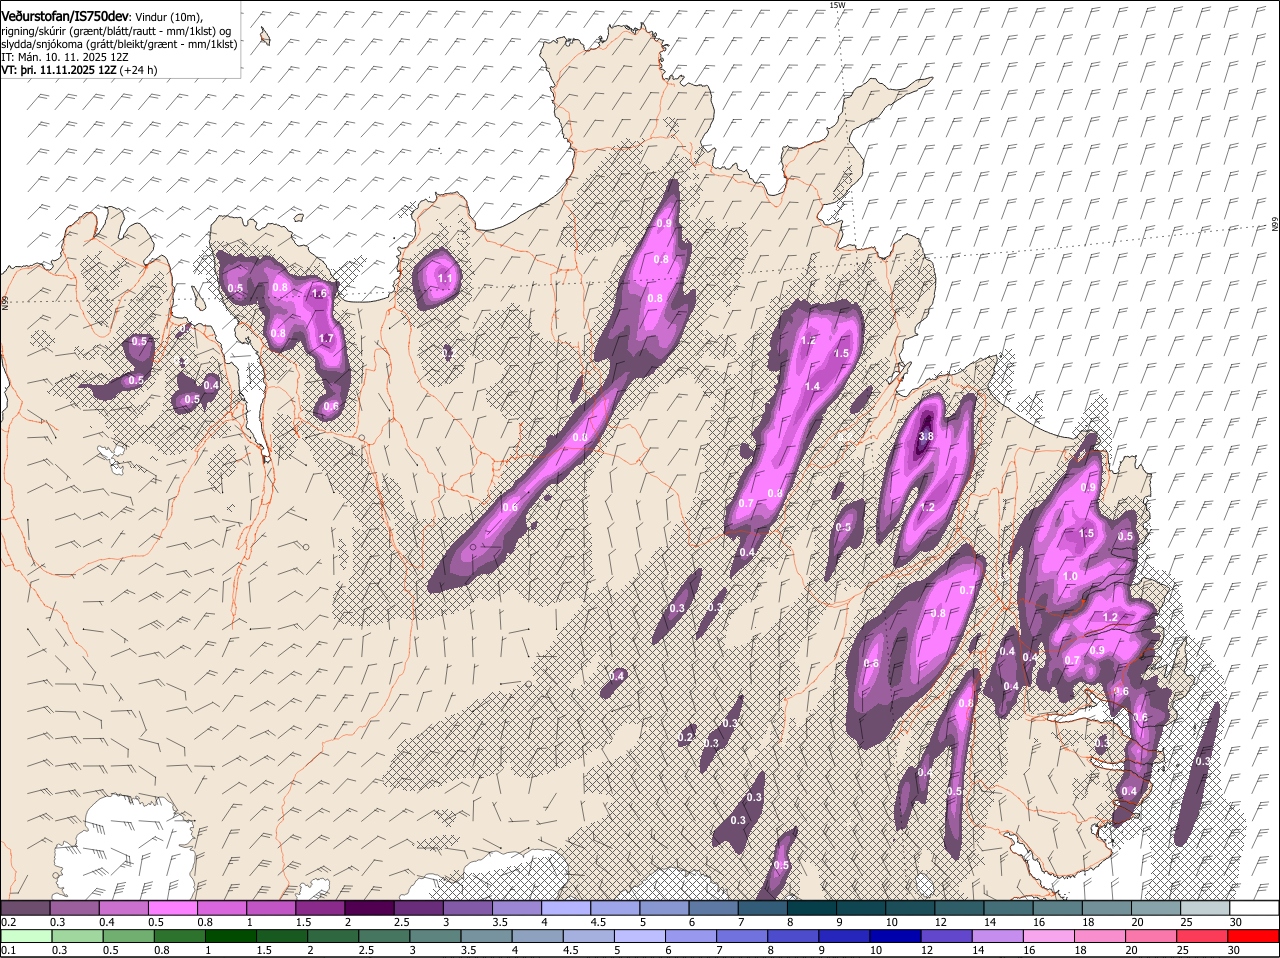The height and width of the screenshot is (958, 1280).
Task: Click the 3.6 precipitation value on the map
Action: [1121, 691]
